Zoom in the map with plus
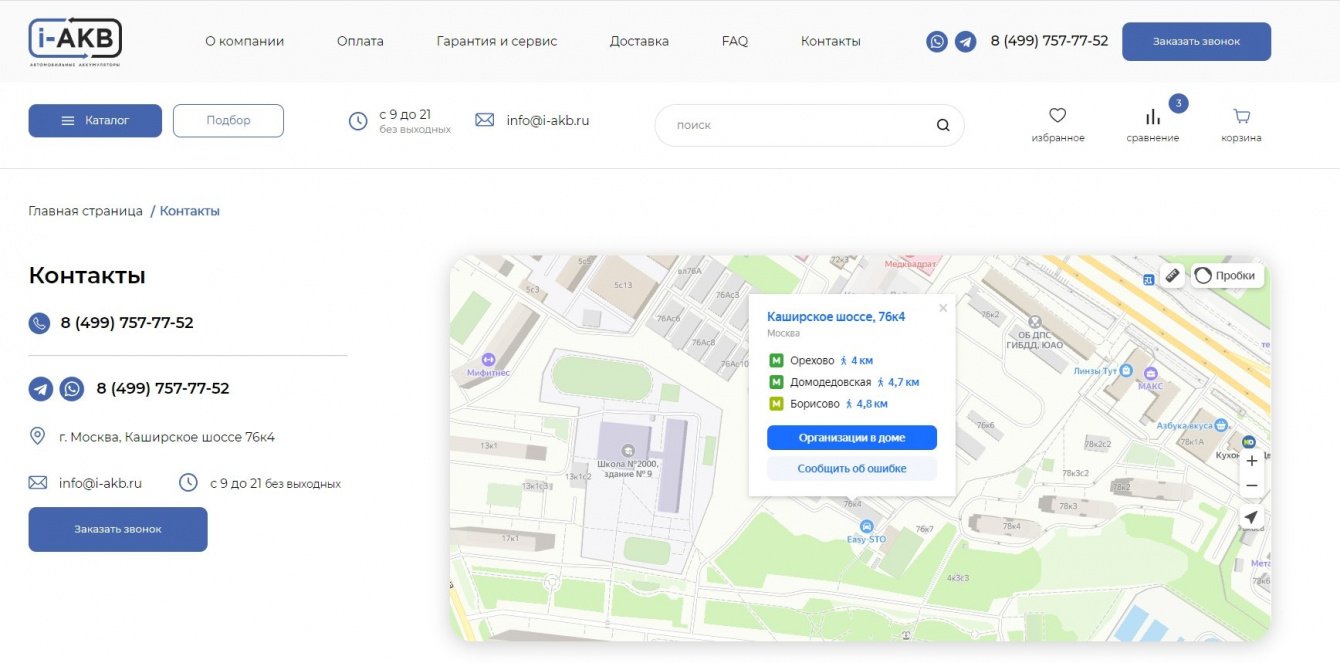 1251,461
